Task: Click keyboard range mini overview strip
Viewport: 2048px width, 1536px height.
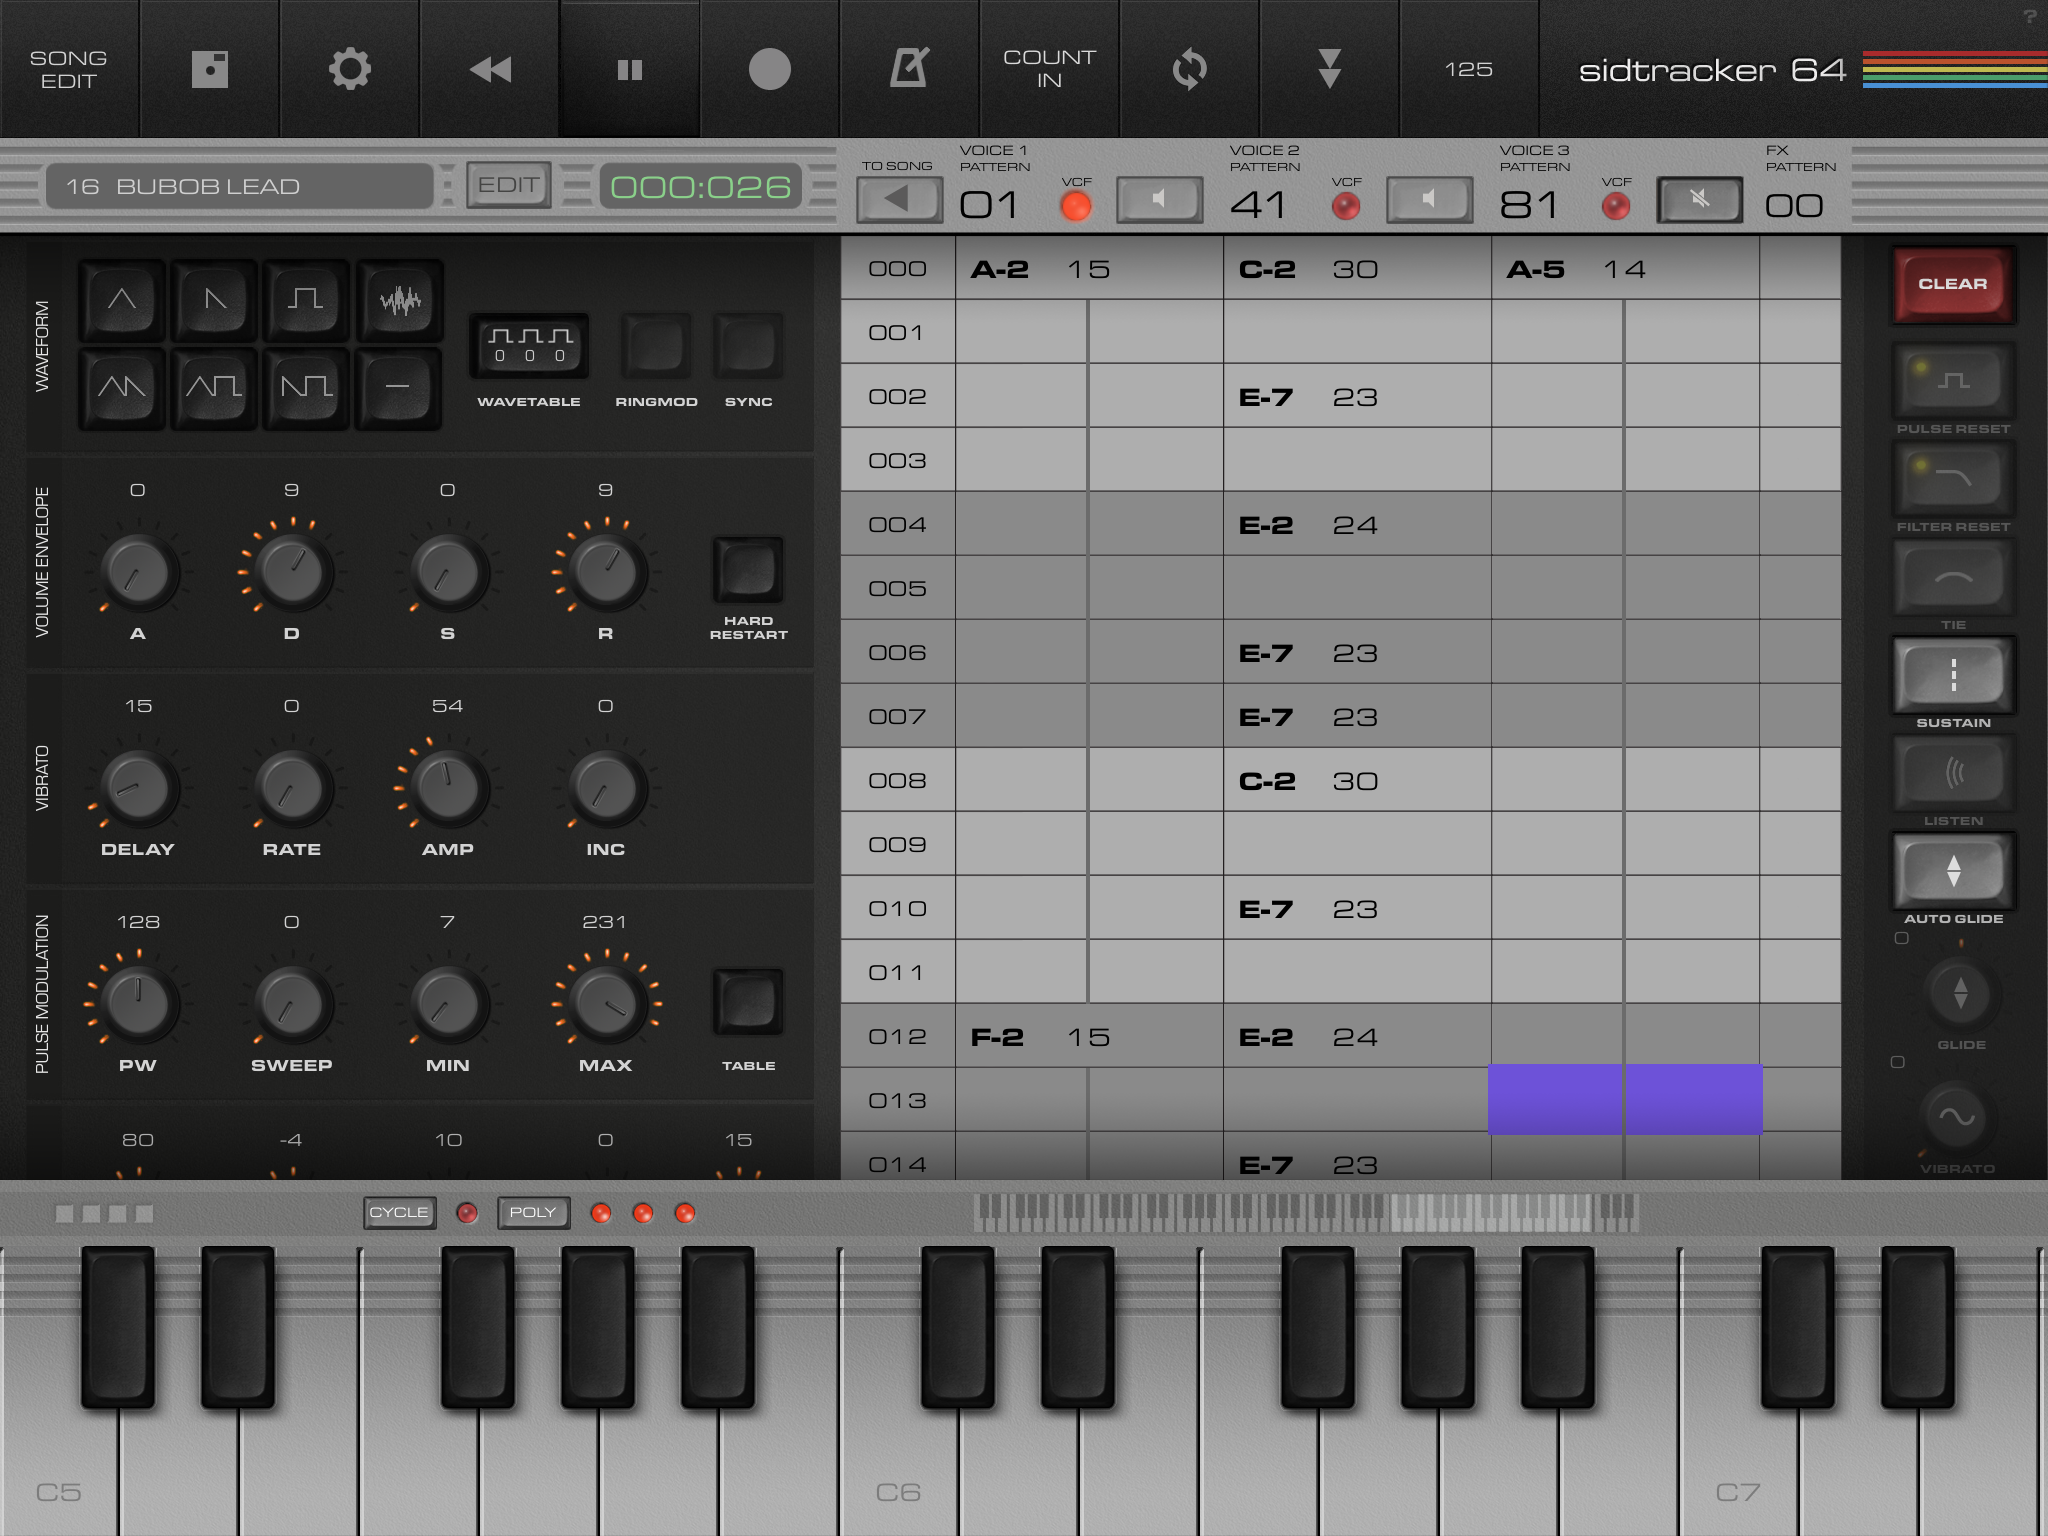Action: [1306, 1211]
